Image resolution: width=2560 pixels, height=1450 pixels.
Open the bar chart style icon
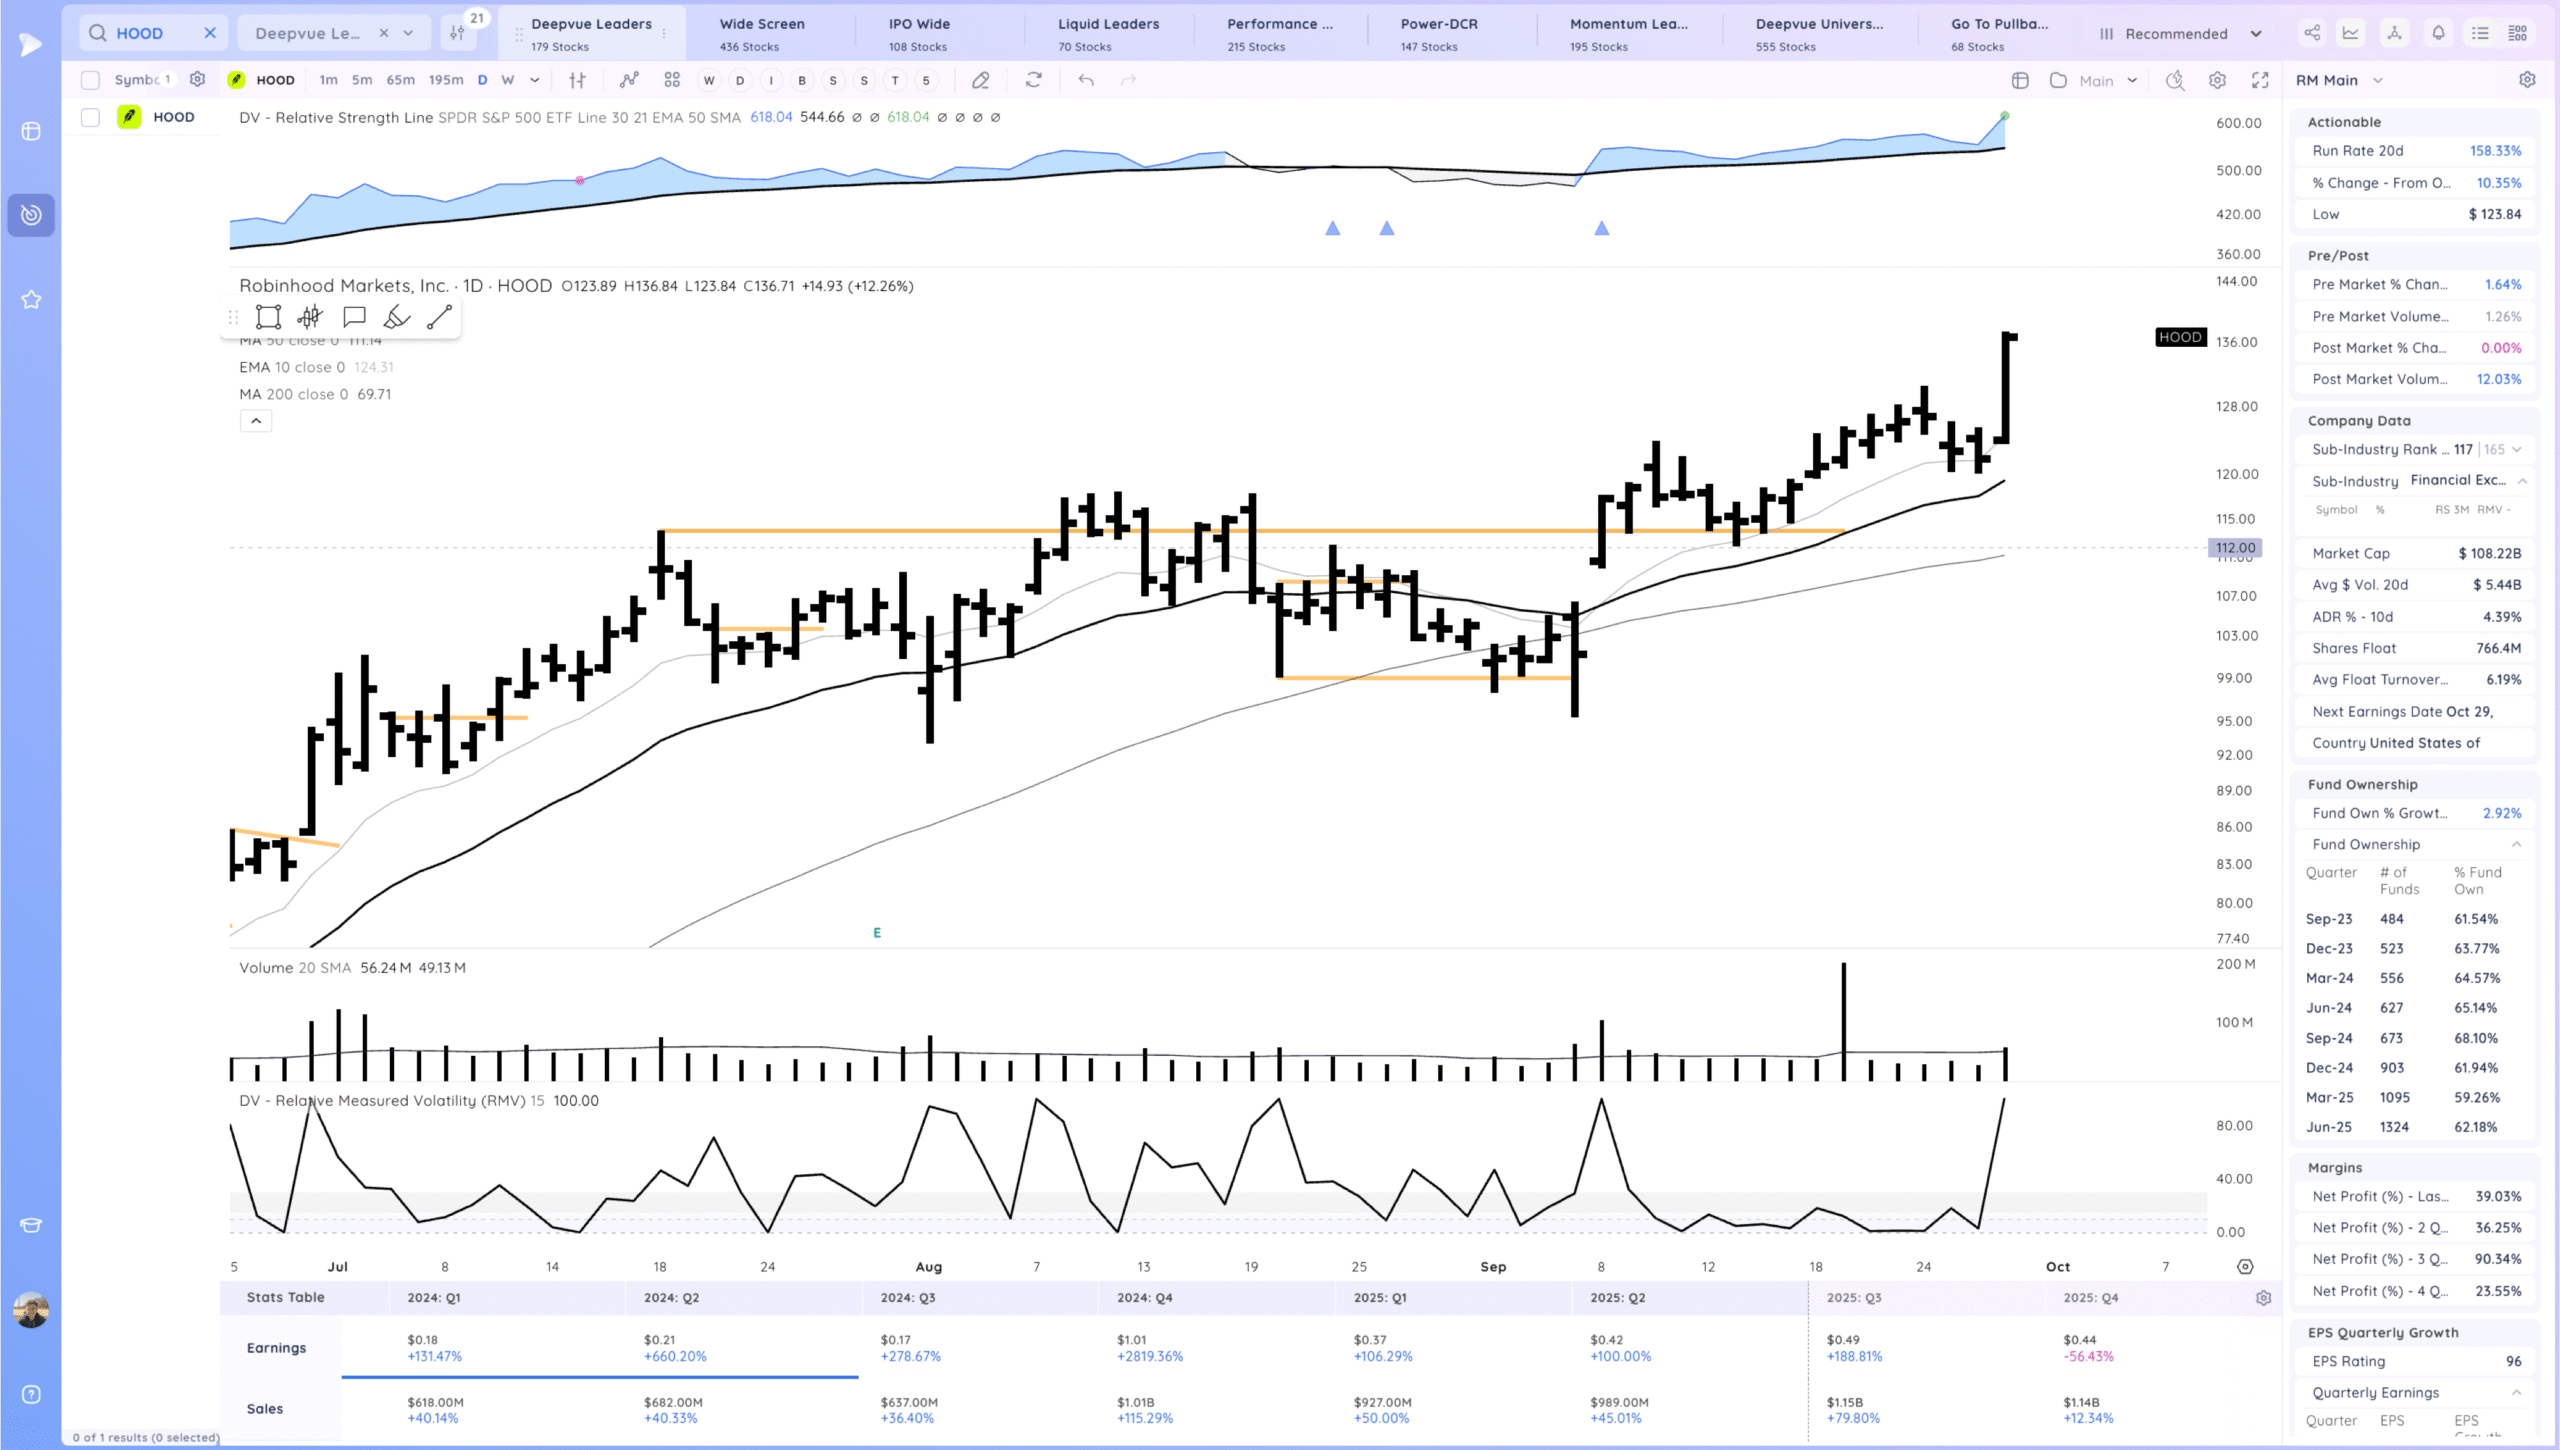pyautogui.click(x=577, y=80)
